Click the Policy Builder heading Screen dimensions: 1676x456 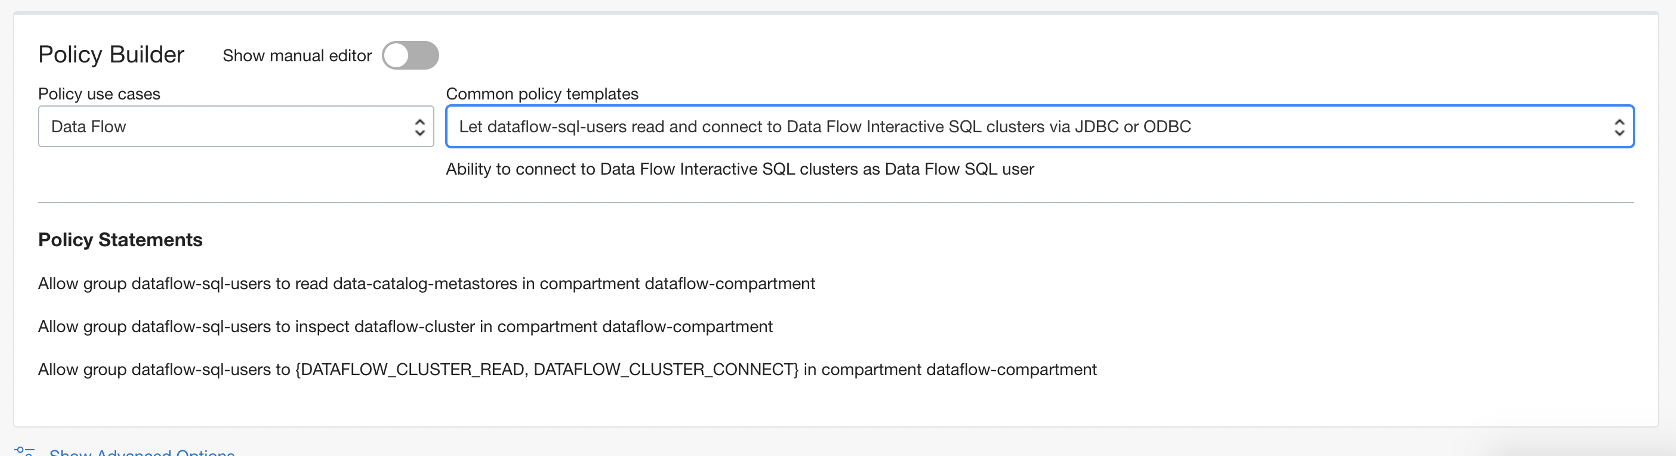(x=111, y=55)
